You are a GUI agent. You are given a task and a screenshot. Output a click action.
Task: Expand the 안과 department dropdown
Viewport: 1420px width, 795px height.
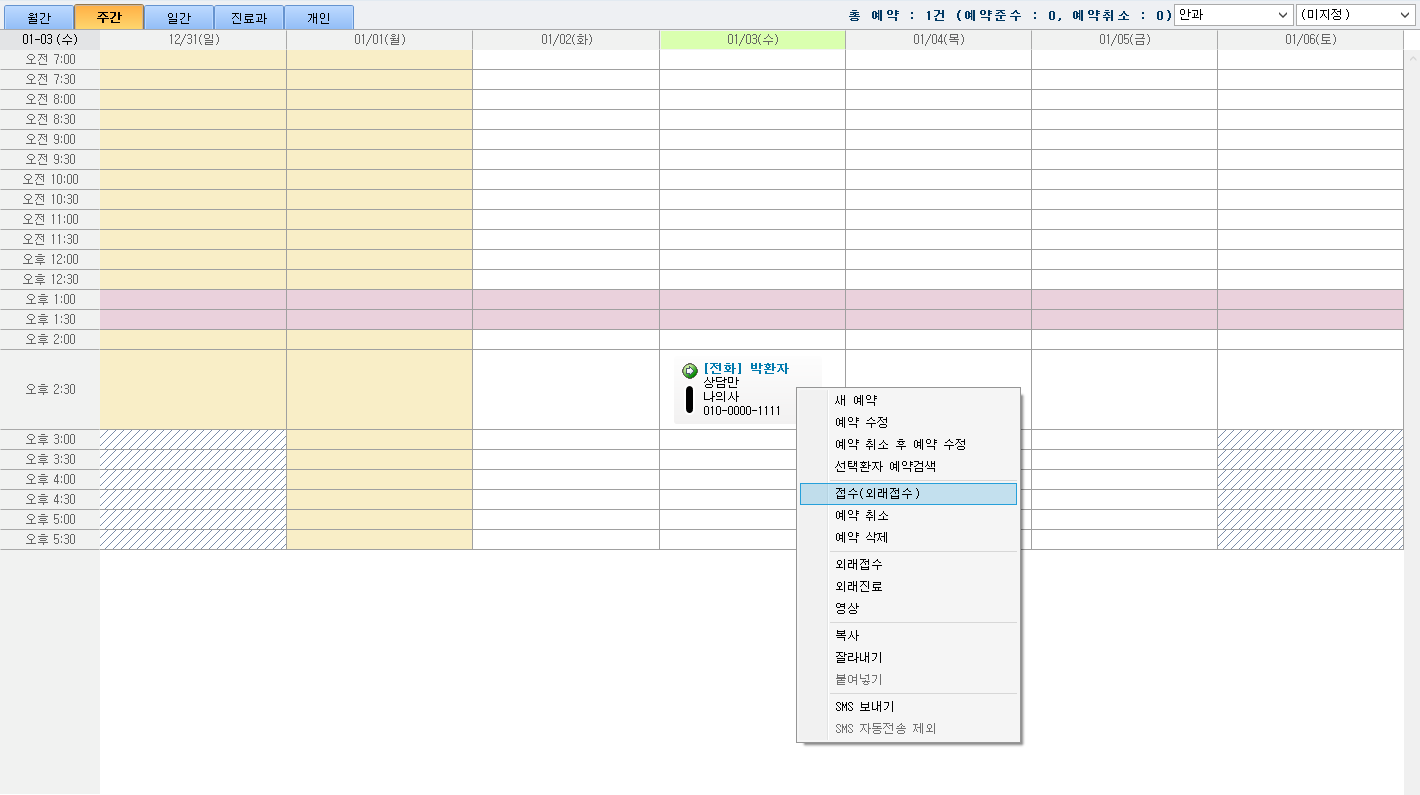tap(1233, 15)
